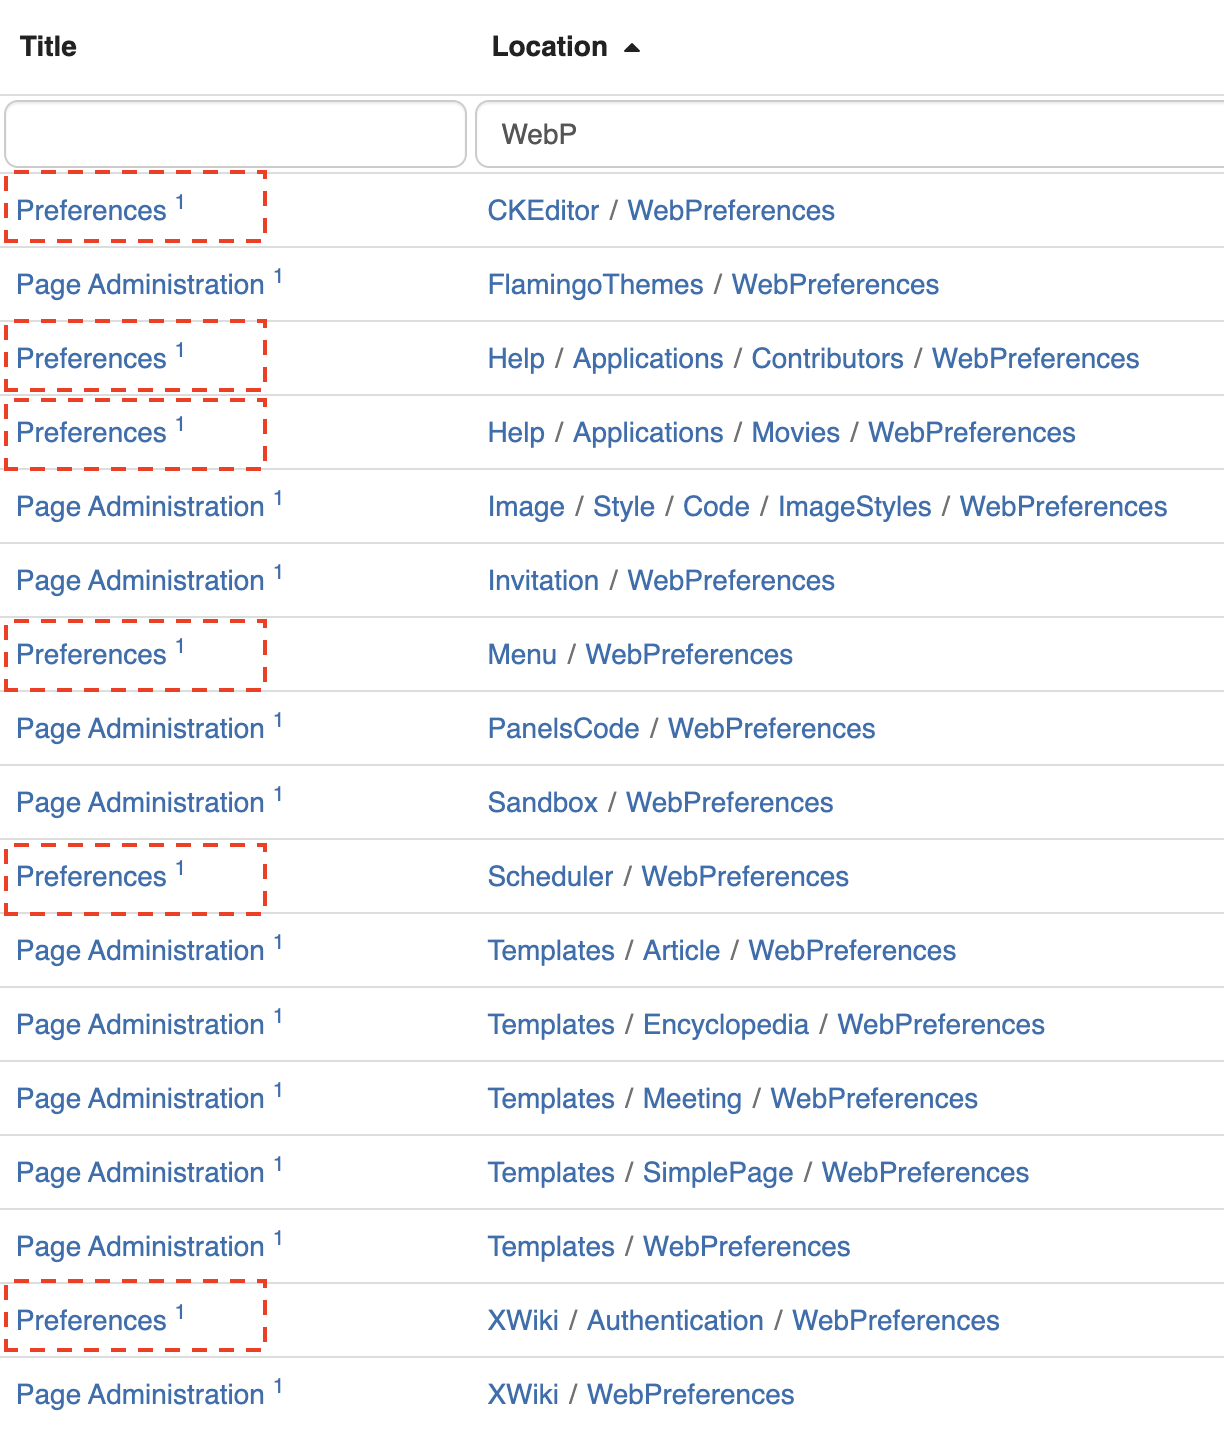Image resolution: width=1224 pixels, height=1440 pixels.
Task: Click the Title filter input box
Action: pos(235,134)
